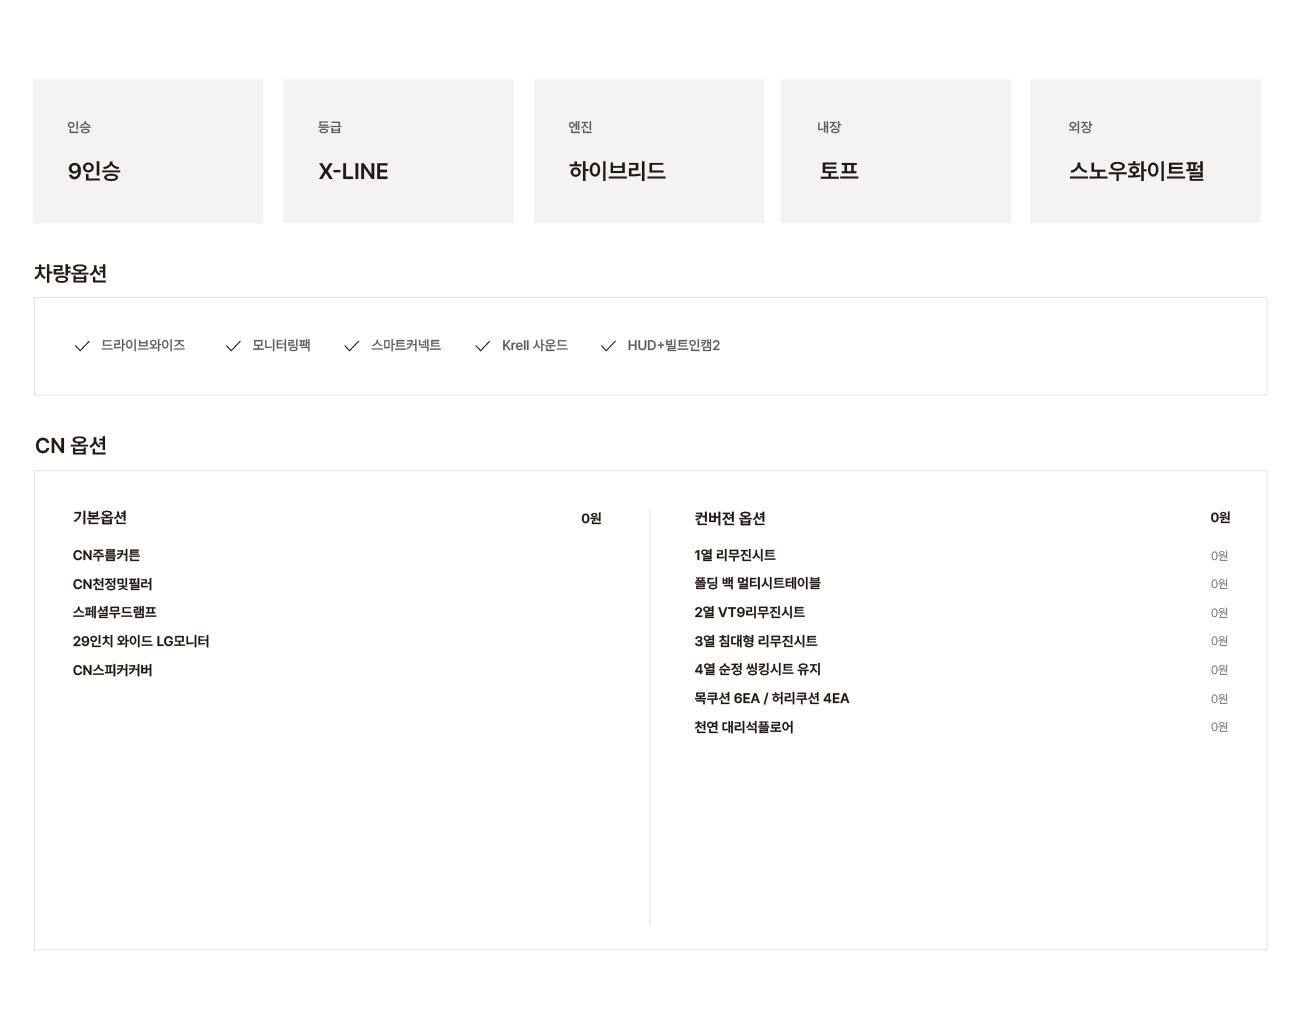Select the 하이브리드 engine card
Viewport: 1300px width, 1029px height.
[x=648, y=152]
